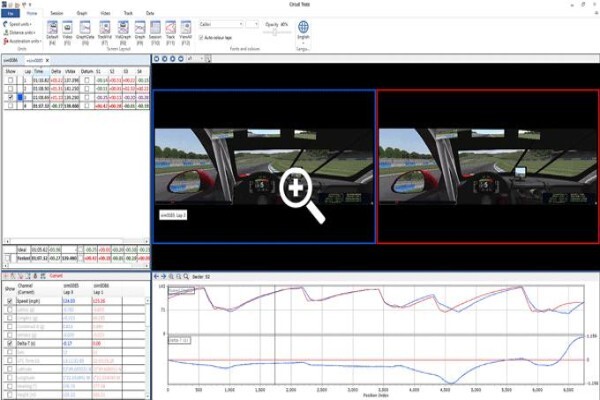Viewport: 600px width, 400px height.
Task: Click the red Current label in channel toolbar
Action: 56,276
